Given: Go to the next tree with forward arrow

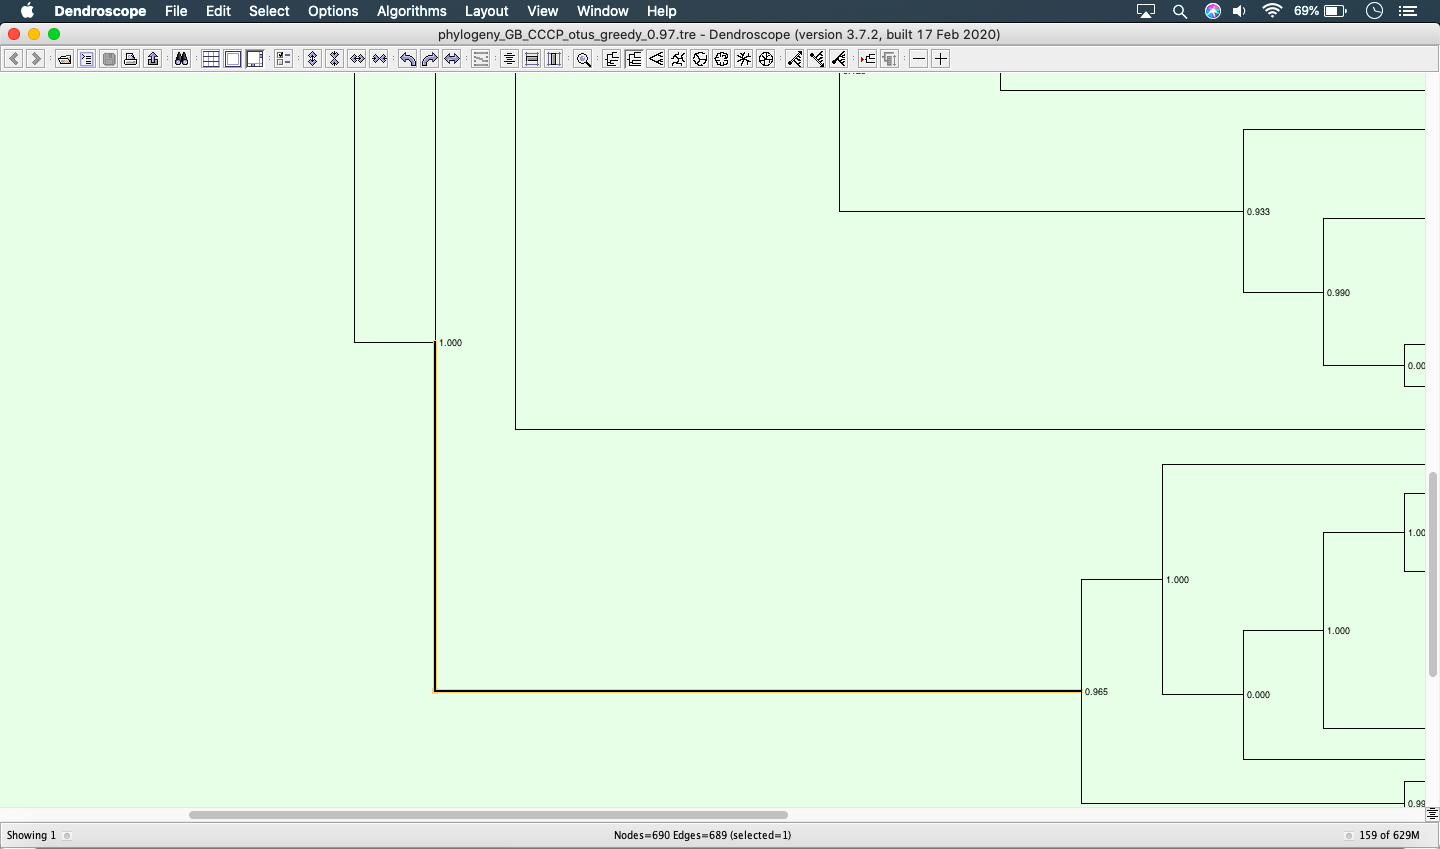Looking at the screenshot, I should [x=36, y=59].
